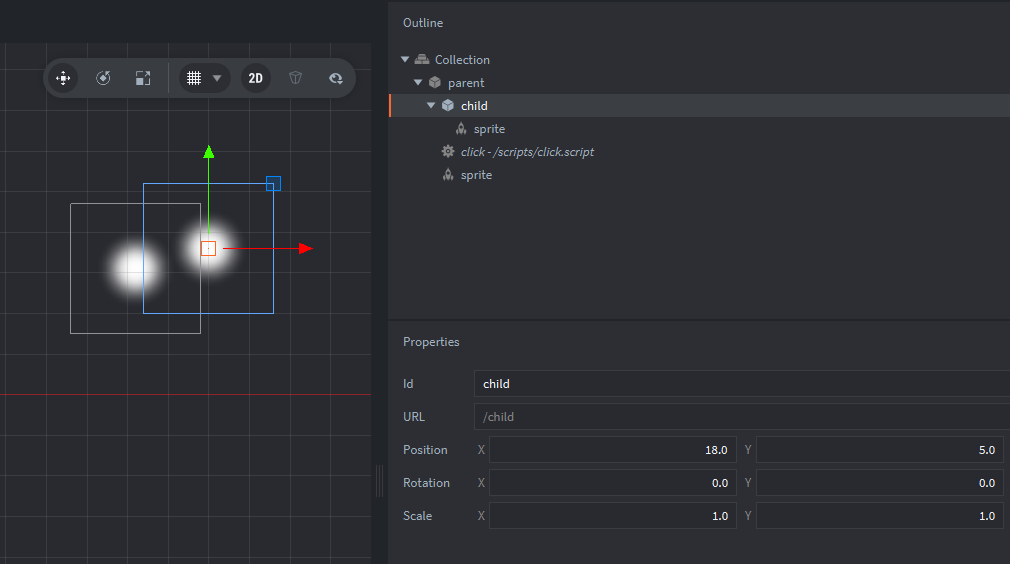This screenshot has height=564, width=1010.
Task: Click the Position X field showing 18.0
Action: click(613, 450)
